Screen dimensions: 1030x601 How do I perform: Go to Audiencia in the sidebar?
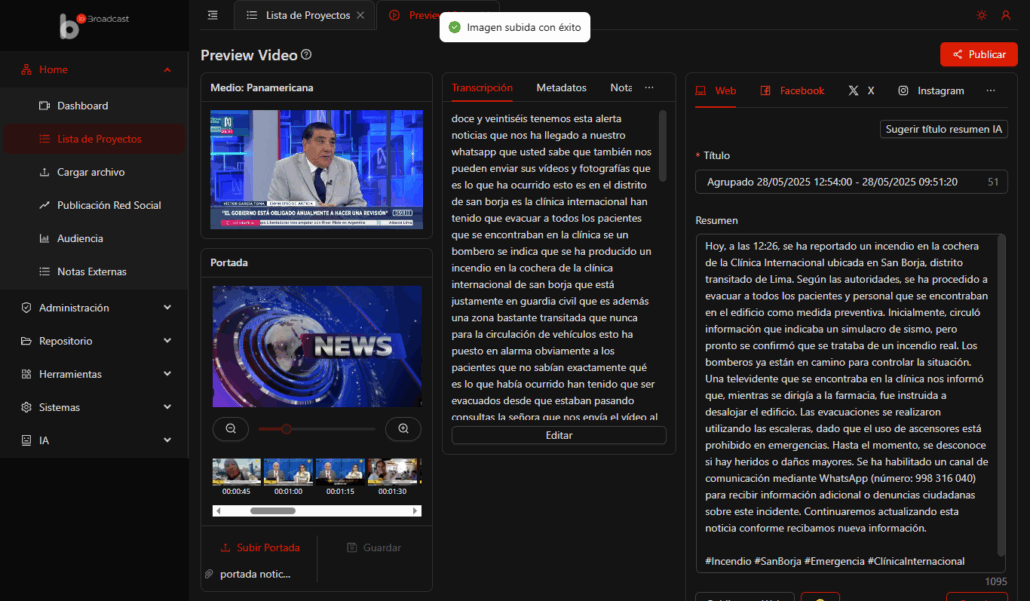point(79,239)
